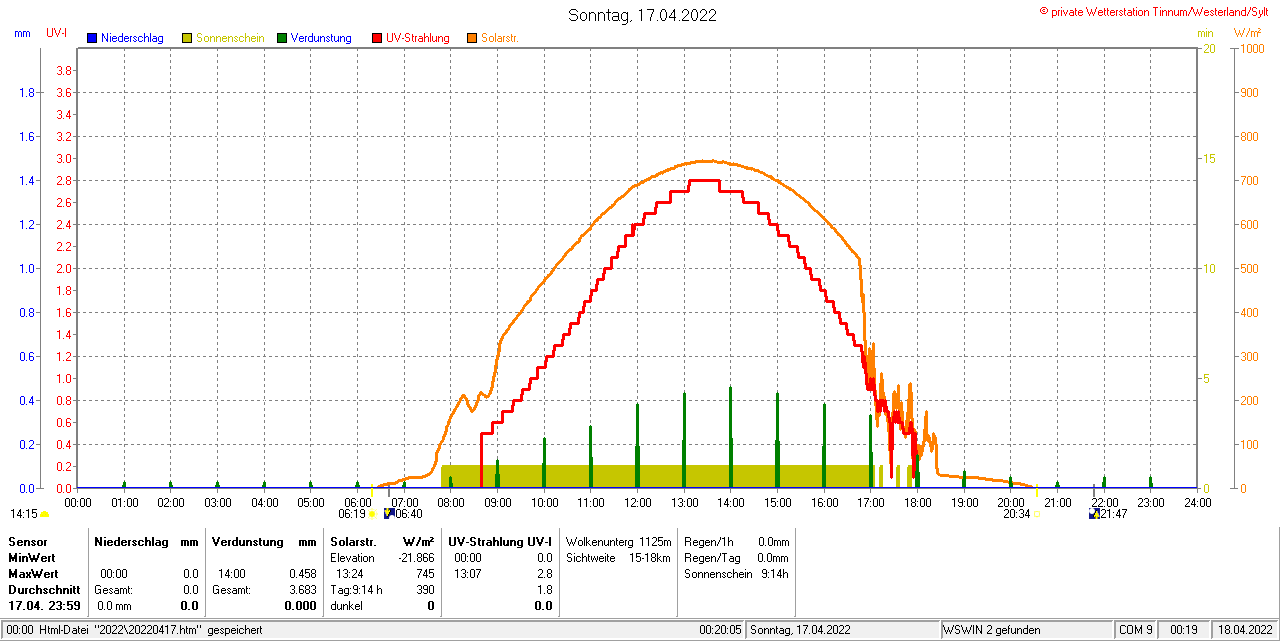This screenshot has height=641, width=1280.
Task: Click the Wolkenunterg 1125m entry
Action: pos(618,542)
